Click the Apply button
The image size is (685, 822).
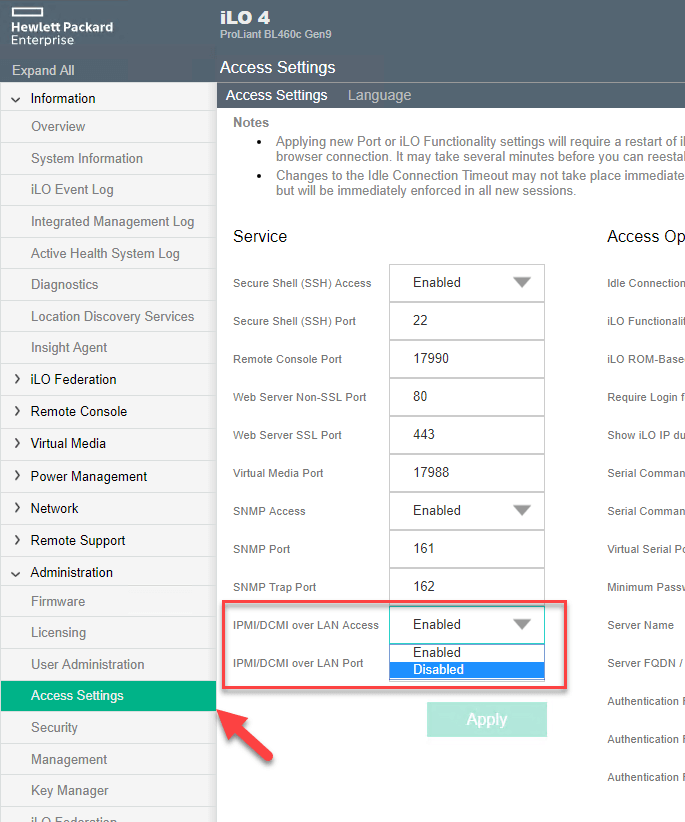486,719
